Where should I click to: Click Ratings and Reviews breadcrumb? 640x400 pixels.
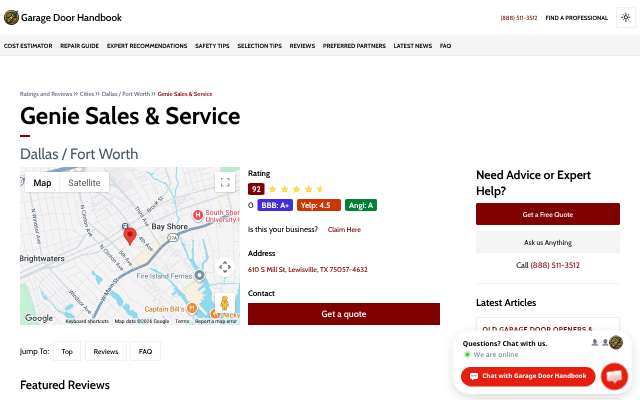point(46,94)
